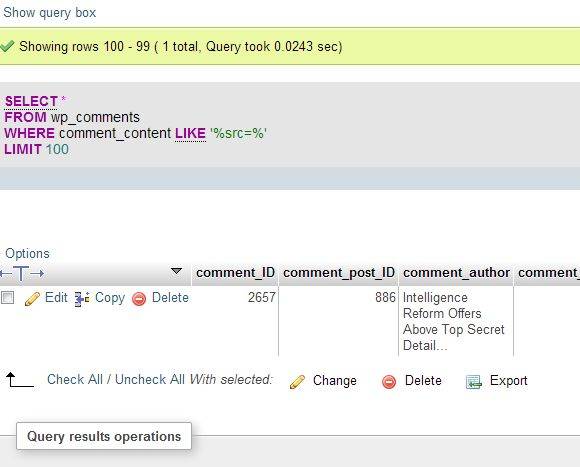Image resolution: width=580 pixels, height=467 pixels.
Task: Click the green checkmark success icon
Action: (7, 46)
